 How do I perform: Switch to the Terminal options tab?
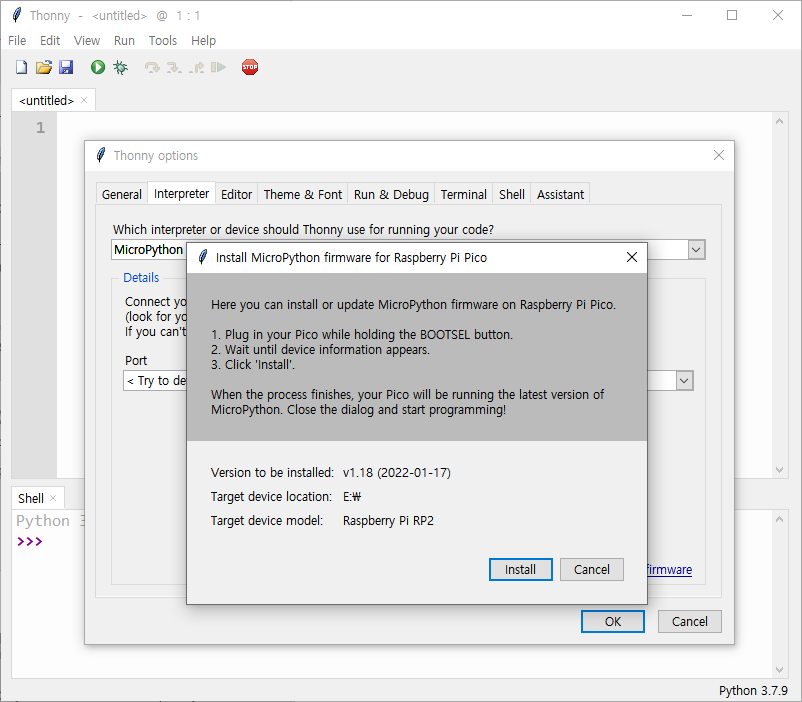(x=463, y=194)
